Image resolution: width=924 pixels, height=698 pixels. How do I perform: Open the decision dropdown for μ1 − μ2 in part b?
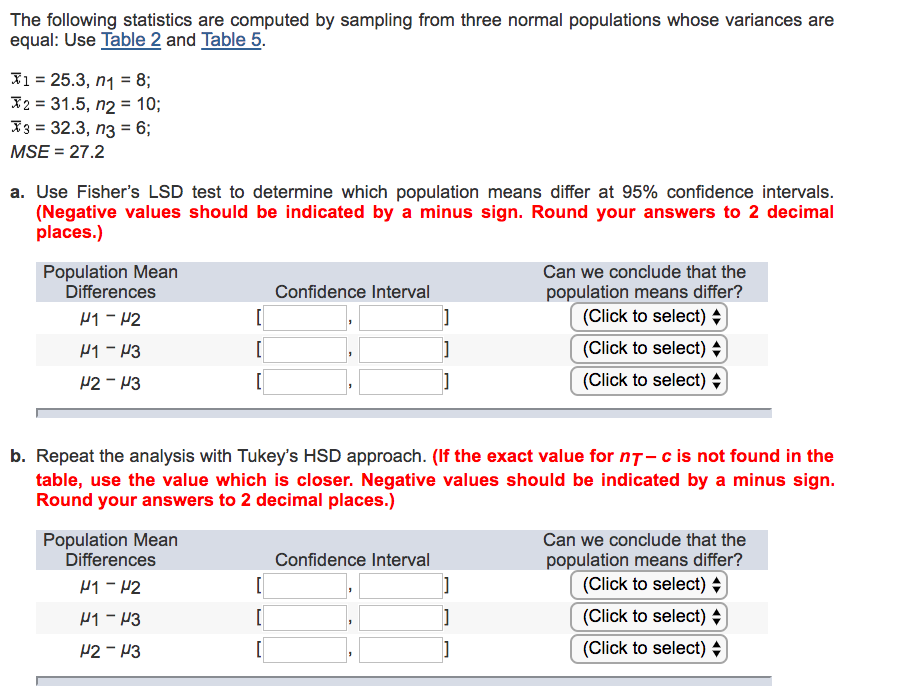pos(648,584)
